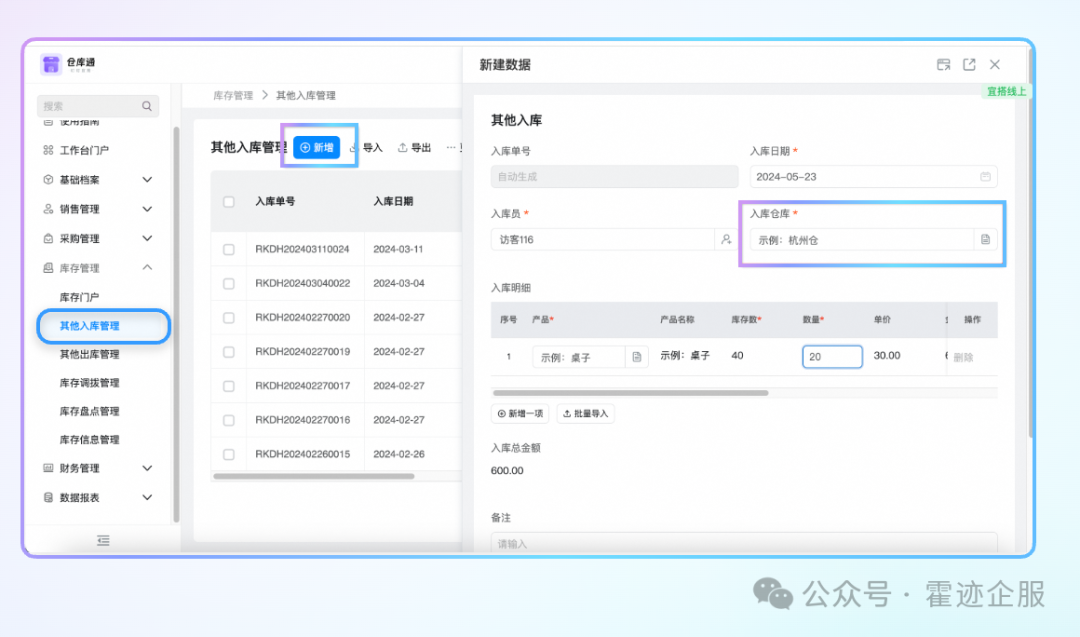Select the checkbox for RKDH202402260015

tap(229, 454)
